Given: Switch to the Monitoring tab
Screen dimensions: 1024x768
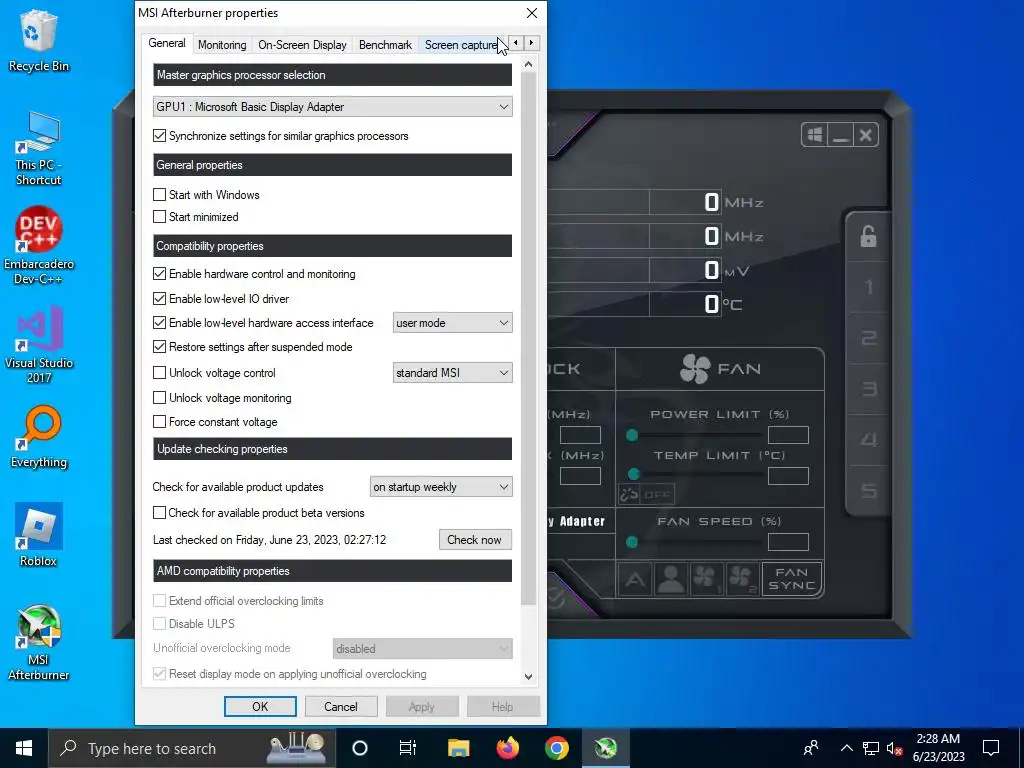Looking at the screenshot, I should click(x=222, y=45).
